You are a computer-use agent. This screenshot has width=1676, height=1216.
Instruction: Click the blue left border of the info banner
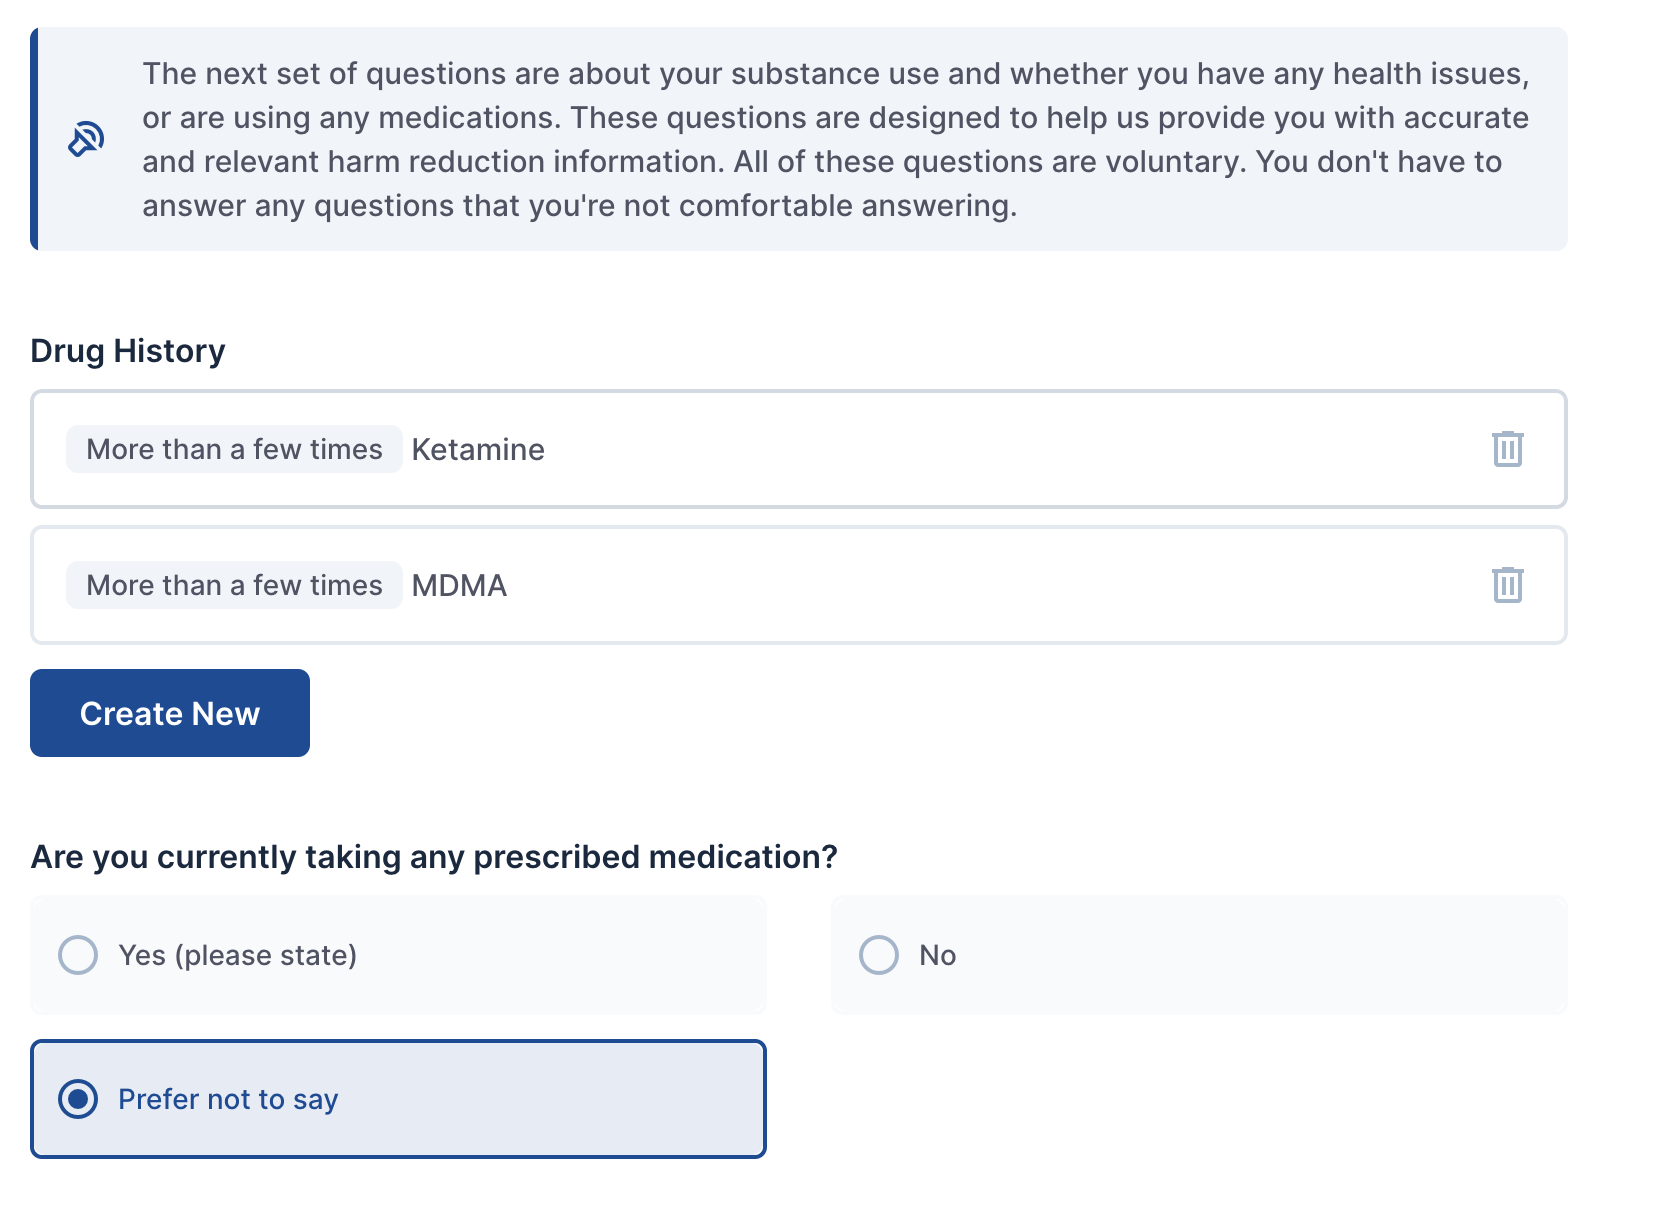pyautogui.click(x=34, y=139)
